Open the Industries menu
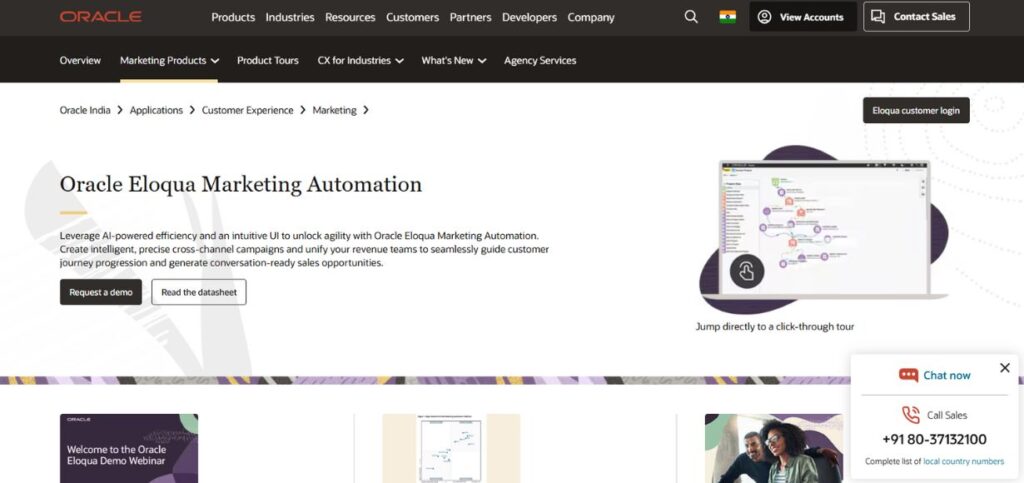The image size is (1024, 483). click(x=290, y=18)
